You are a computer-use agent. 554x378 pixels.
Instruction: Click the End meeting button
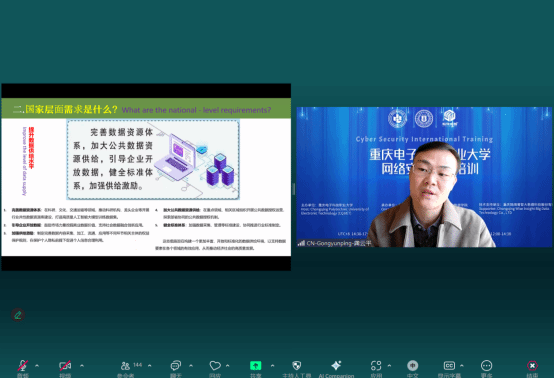pyautogui.click(x=532, y=368)
